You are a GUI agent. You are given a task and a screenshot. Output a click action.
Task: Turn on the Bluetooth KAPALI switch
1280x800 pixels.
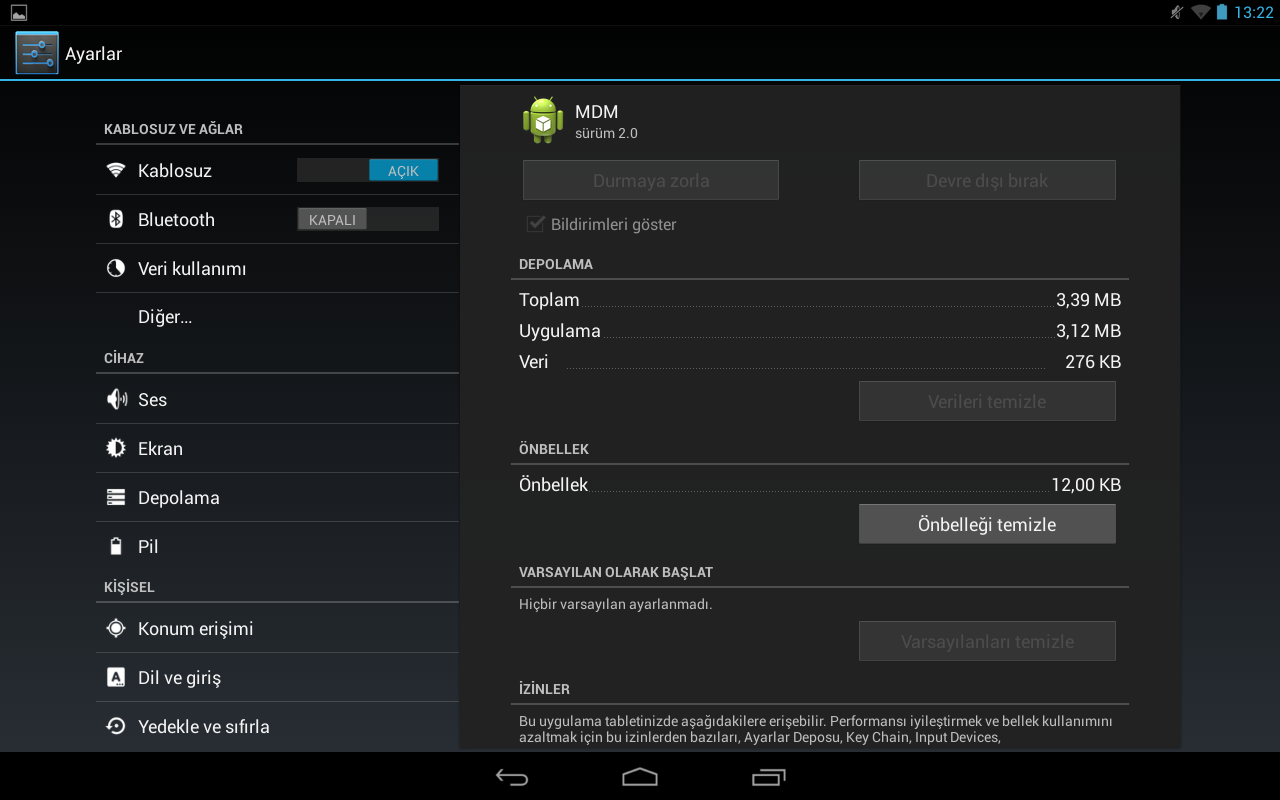pyautogui.click(x=368, y=219)
